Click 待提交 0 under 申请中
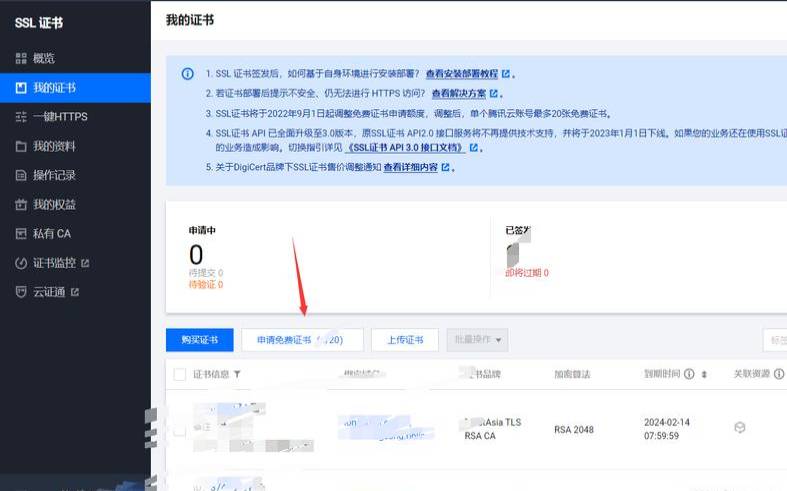This screenshot has height=491, width=787. (206, 273)
